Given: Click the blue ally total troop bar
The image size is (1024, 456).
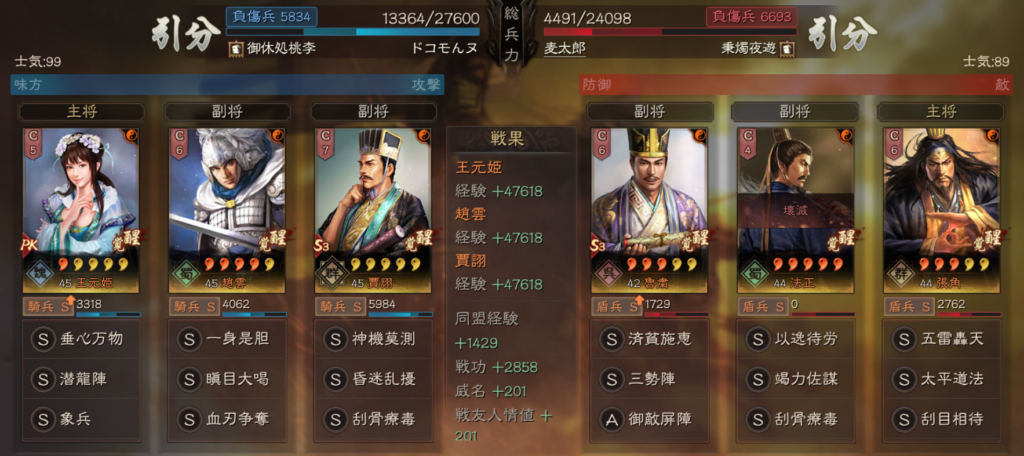Looking at the screenshot, I should tap(353, 31).
